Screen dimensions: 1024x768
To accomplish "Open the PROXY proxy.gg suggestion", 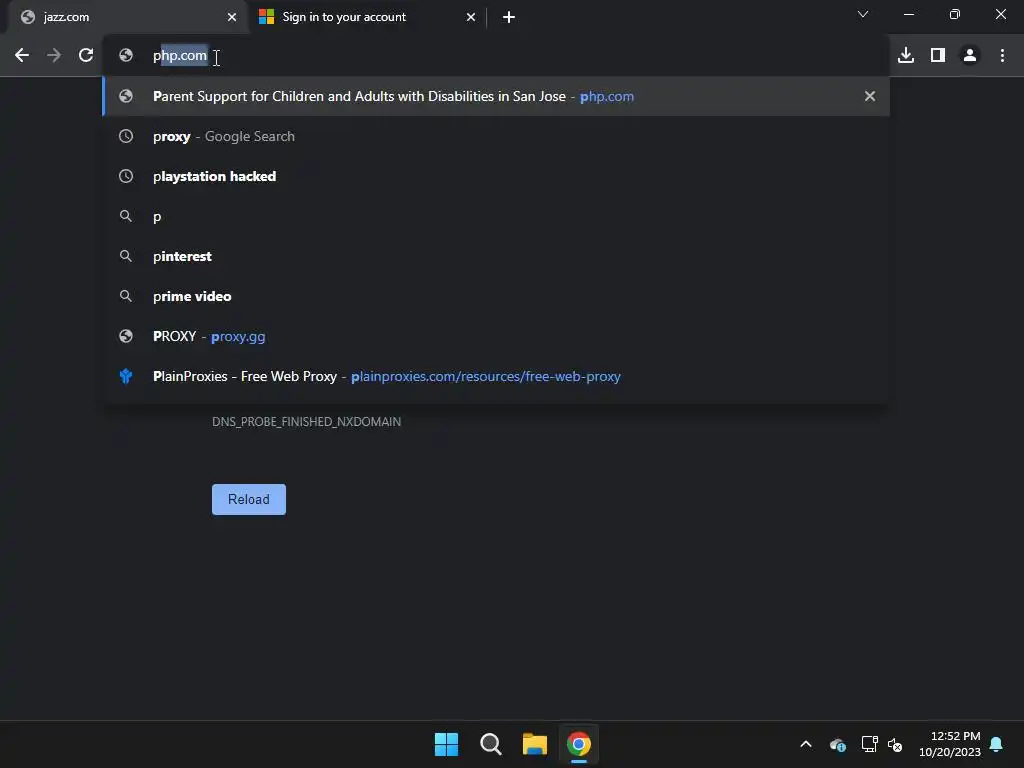I will (496, 336).
